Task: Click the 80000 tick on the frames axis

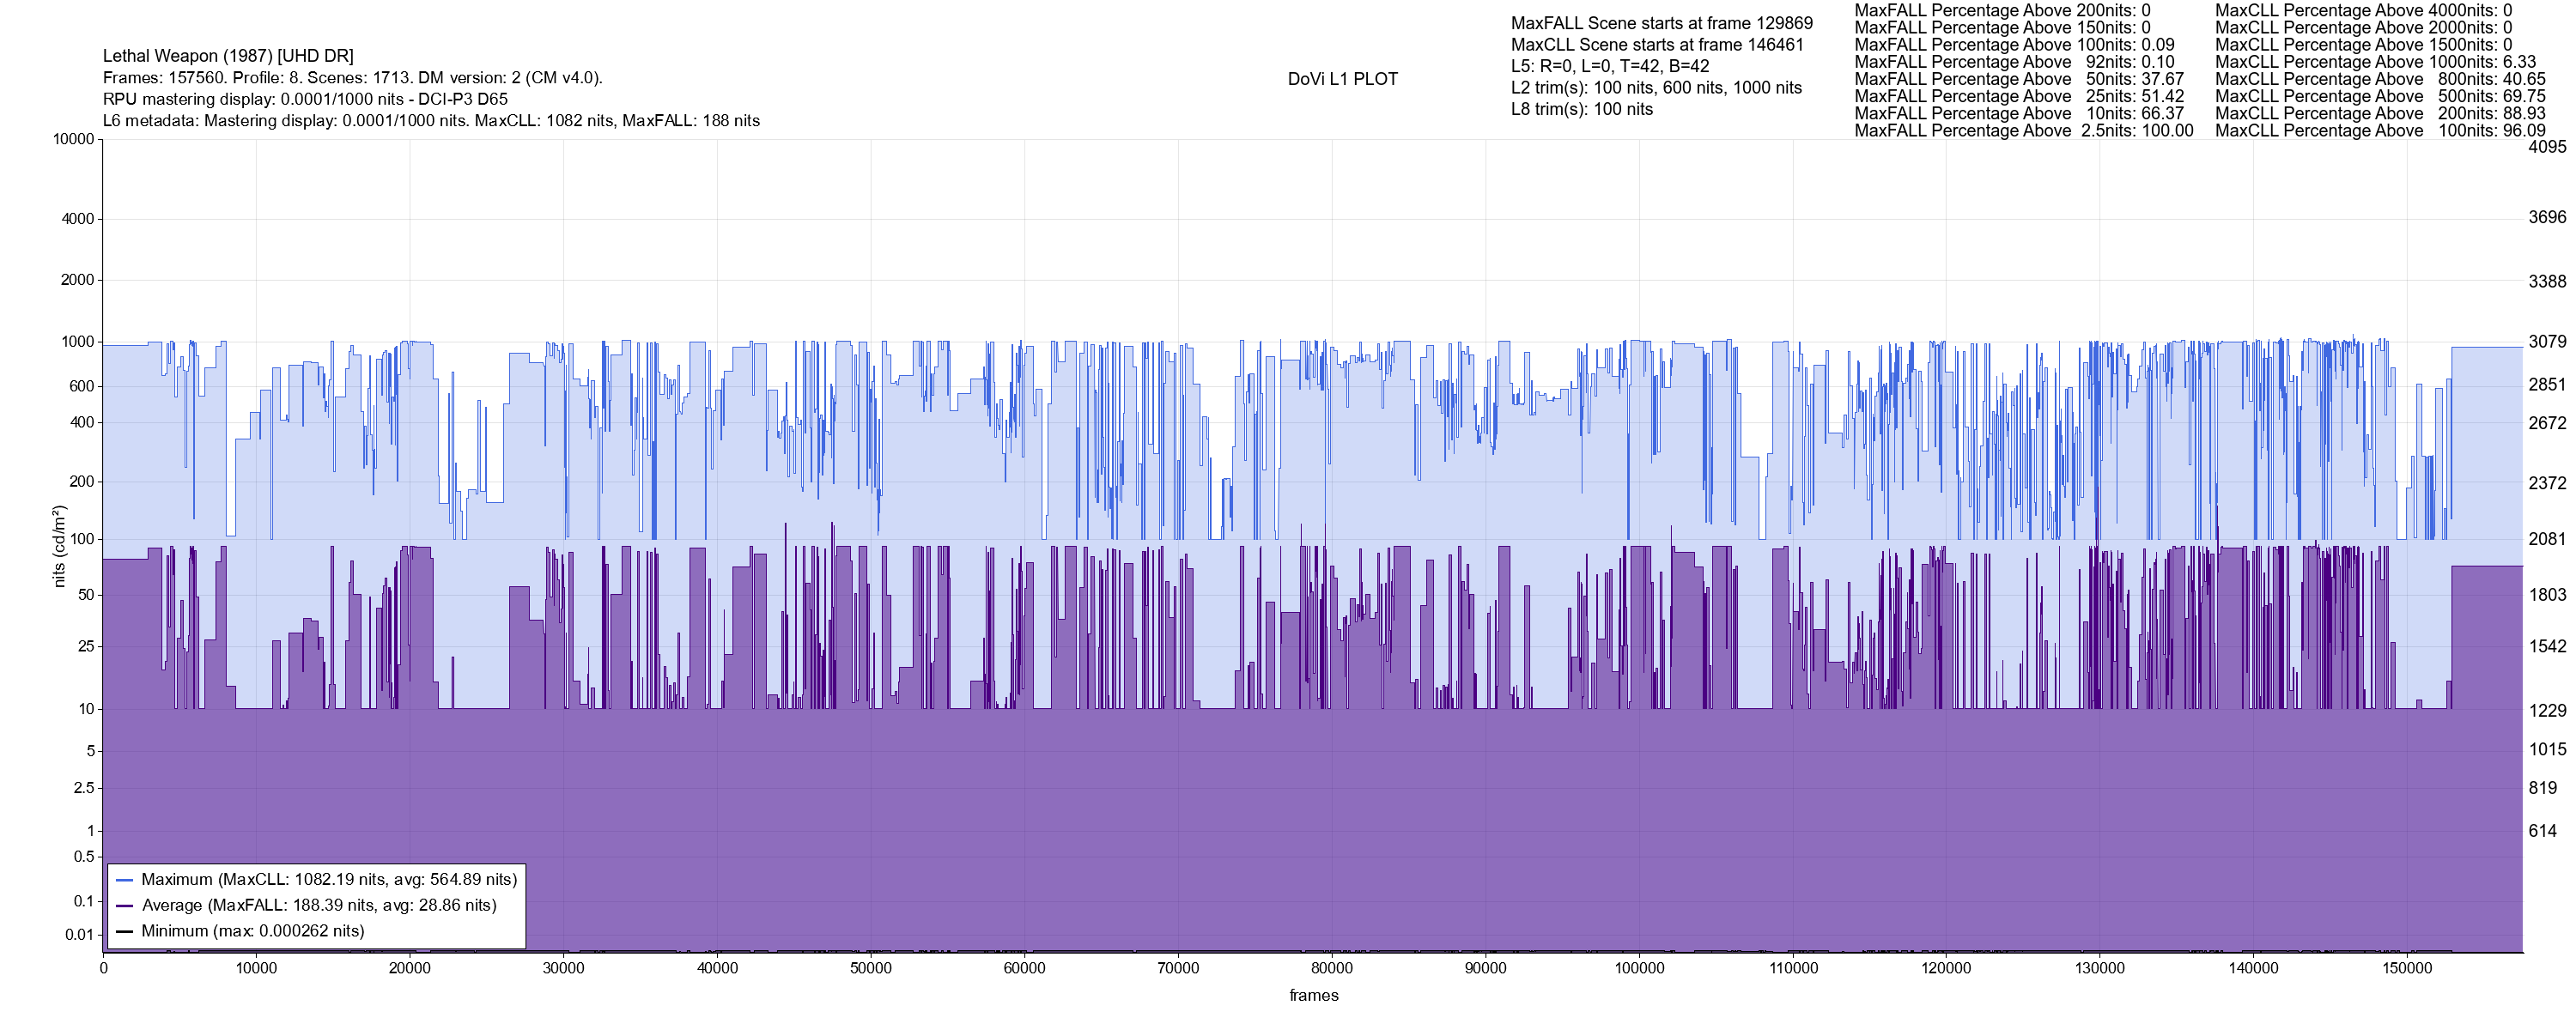Action: 1331,968
